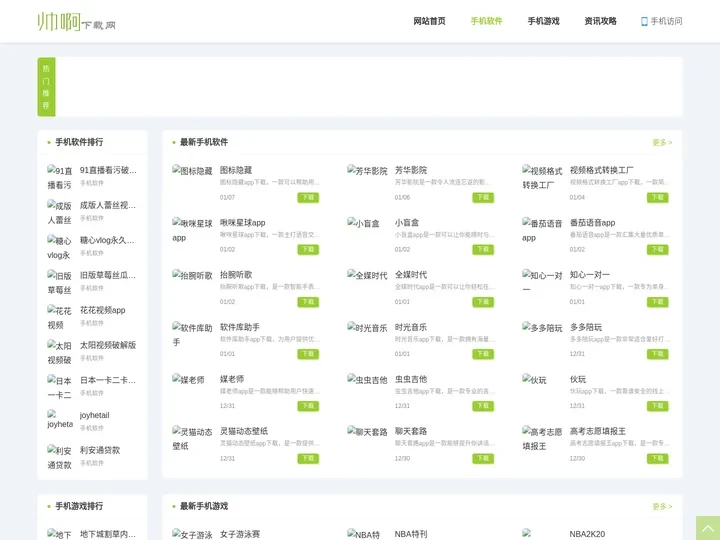The width and height of the screenshot is (720, 540).
Task: Open 日本一卡二卡 ranking entry
Action: pyautogui.click(x=108, y=380)
